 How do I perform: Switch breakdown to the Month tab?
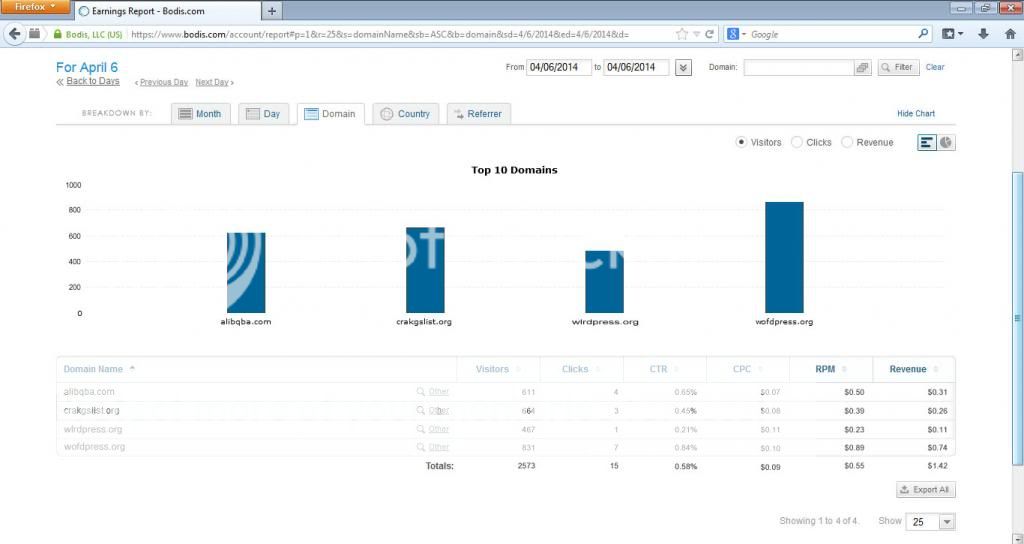pos(200,114)
